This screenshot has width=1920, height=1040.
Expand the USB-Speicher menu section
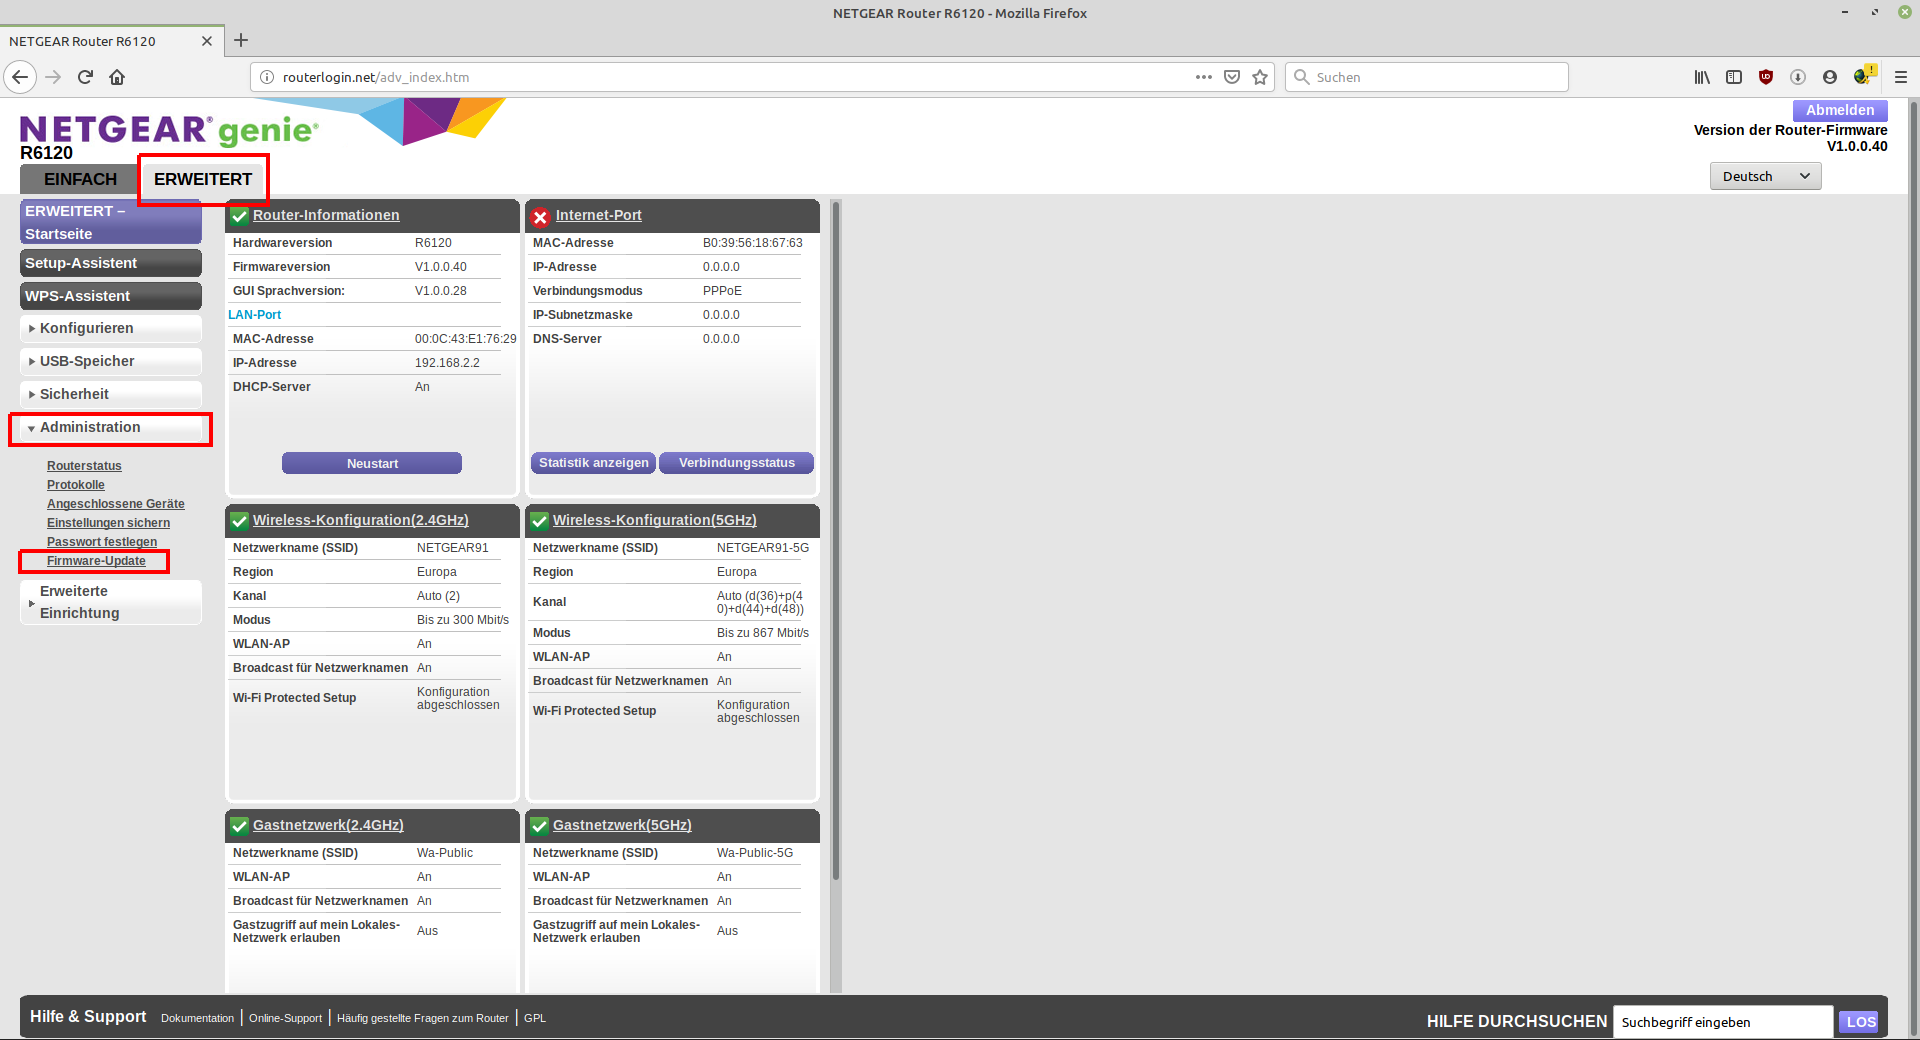pyautogui.click(x=87, y=361)
